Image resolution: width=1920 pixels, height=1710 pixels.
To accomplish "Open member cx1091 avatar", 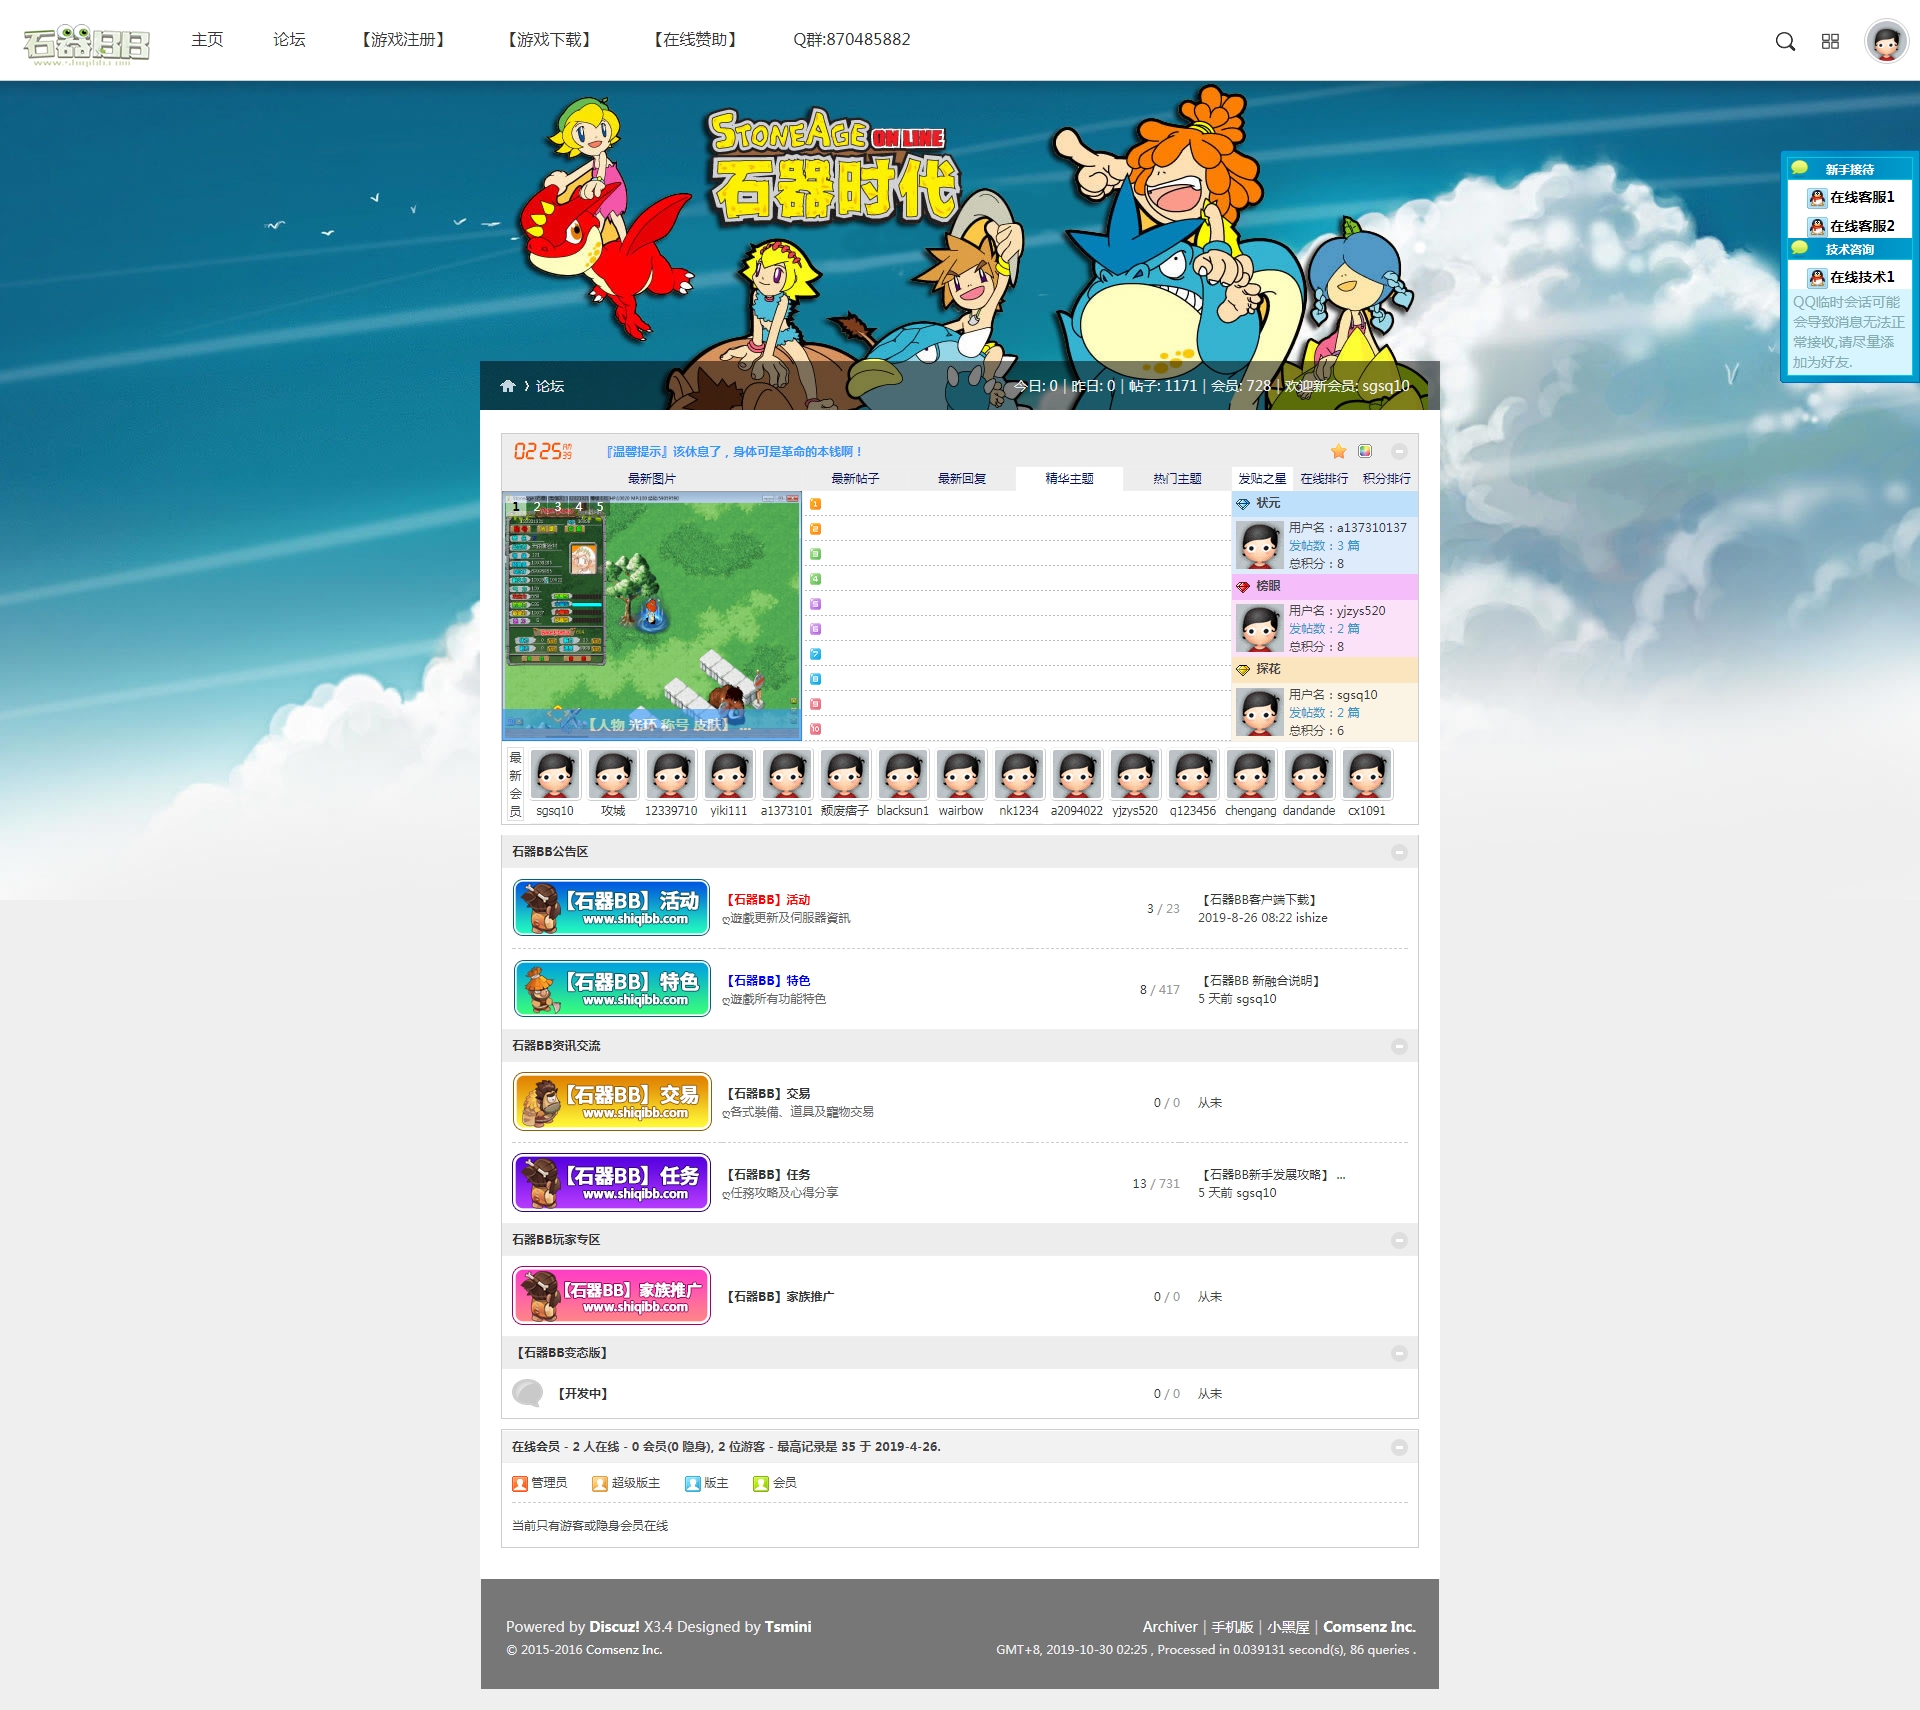I will tap(1367, 774).
